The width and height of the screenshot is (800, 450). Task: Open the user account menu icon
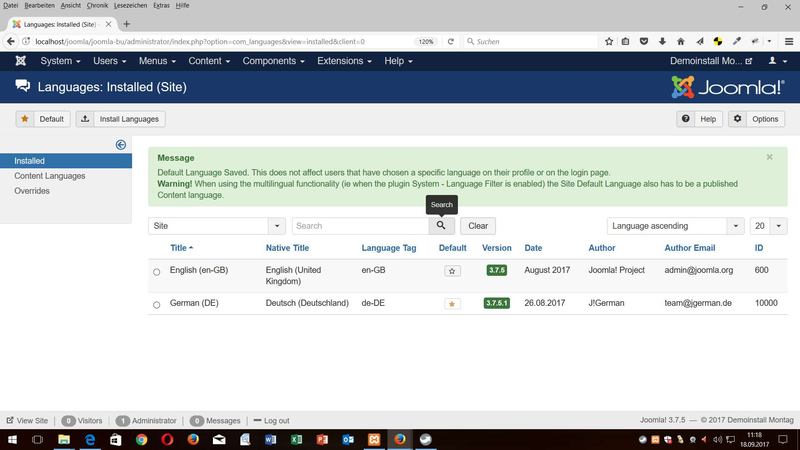[778, 61]
